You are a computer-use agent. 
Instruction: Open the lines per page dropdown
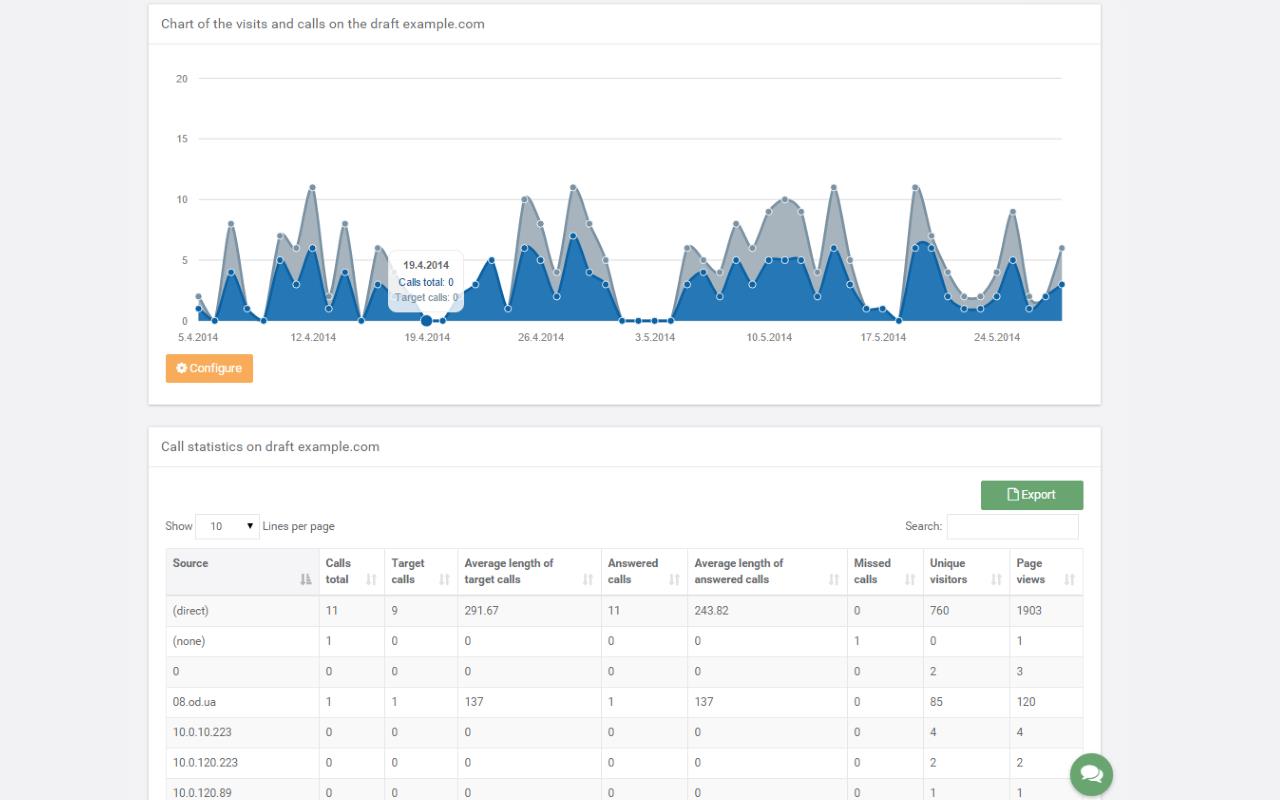tap(227, 526)
